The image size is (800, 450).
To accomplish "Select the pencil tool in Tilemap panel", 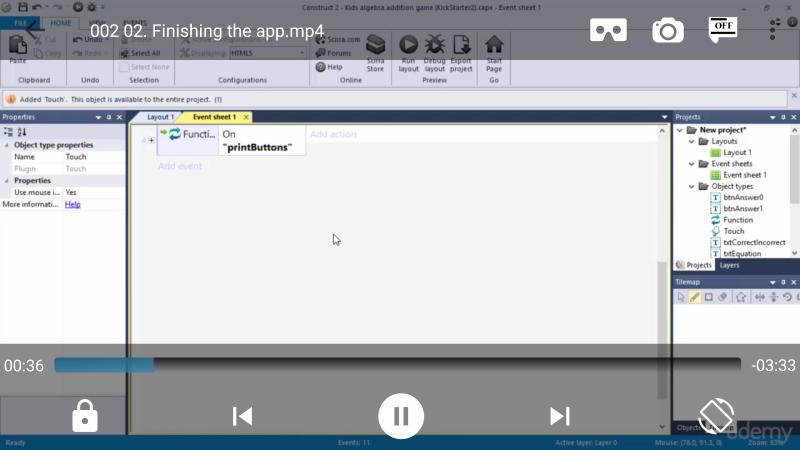I will click(695, 297).
